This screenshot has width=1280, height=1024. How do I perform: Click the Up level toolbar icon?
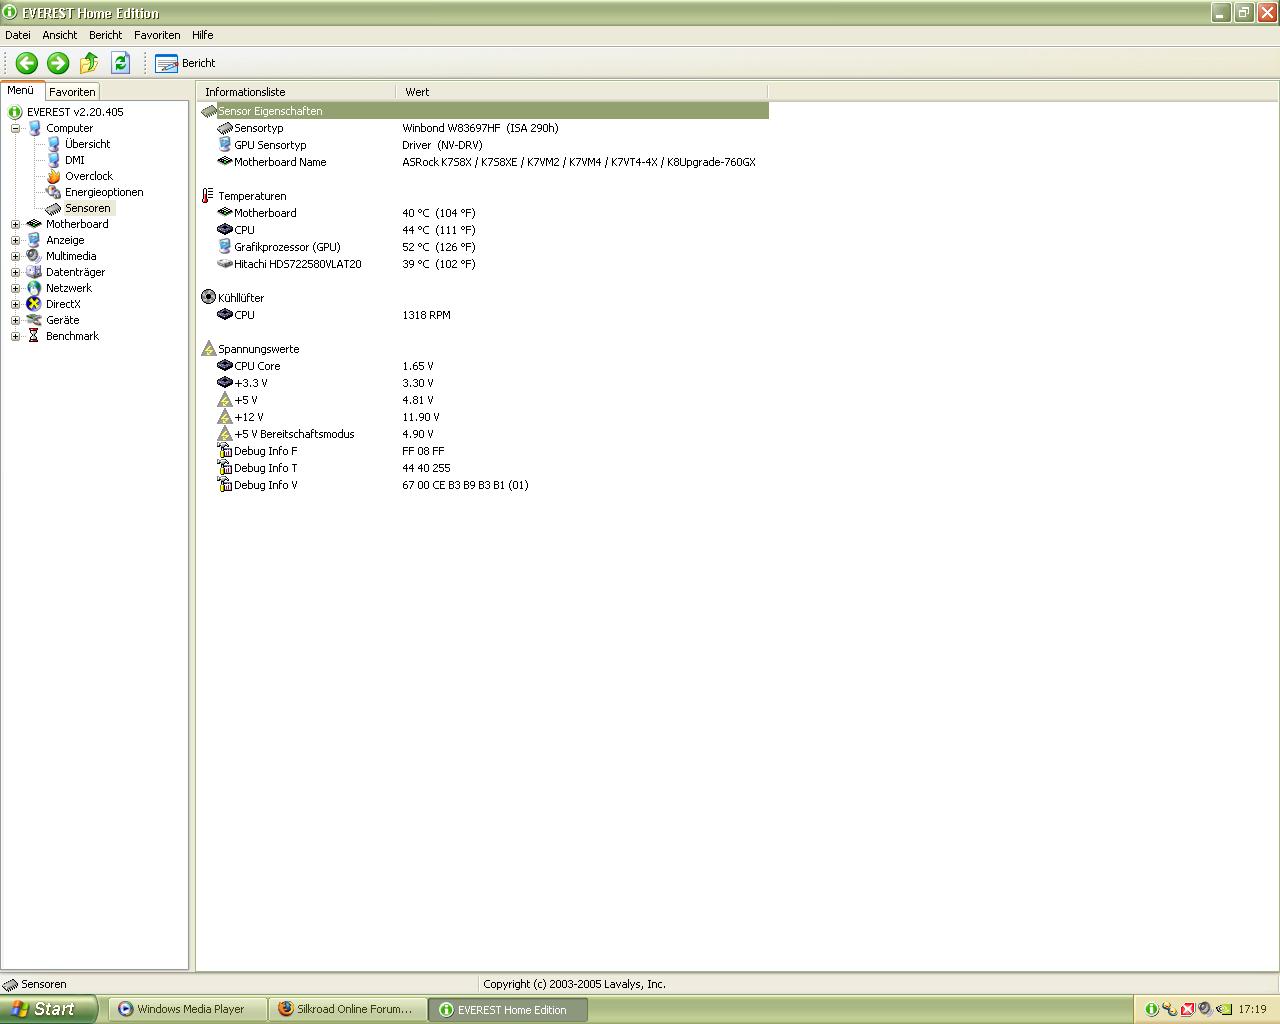pos(89,63)
